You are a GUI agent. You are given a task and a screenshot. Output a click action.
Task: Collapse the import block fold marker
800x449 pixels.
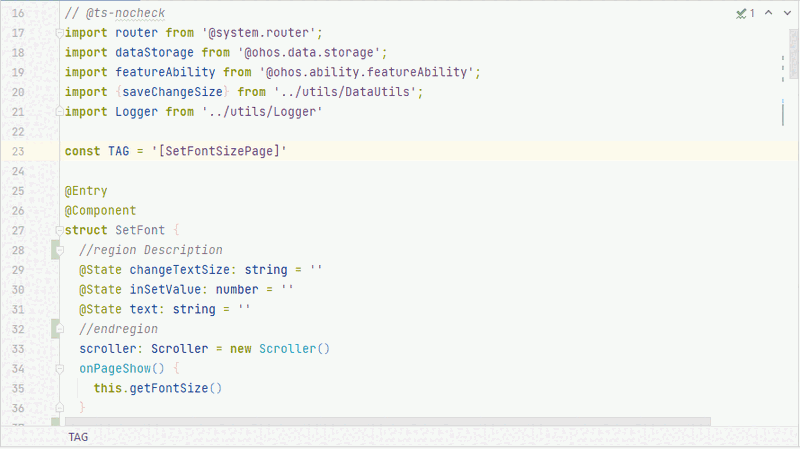[59, 33]
